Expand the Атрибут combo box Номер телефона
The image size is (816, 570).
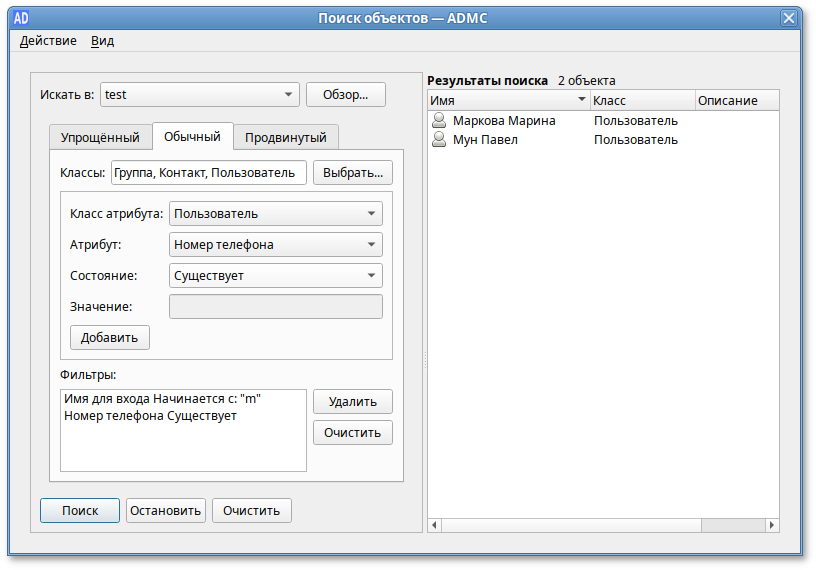click(276, 244)
